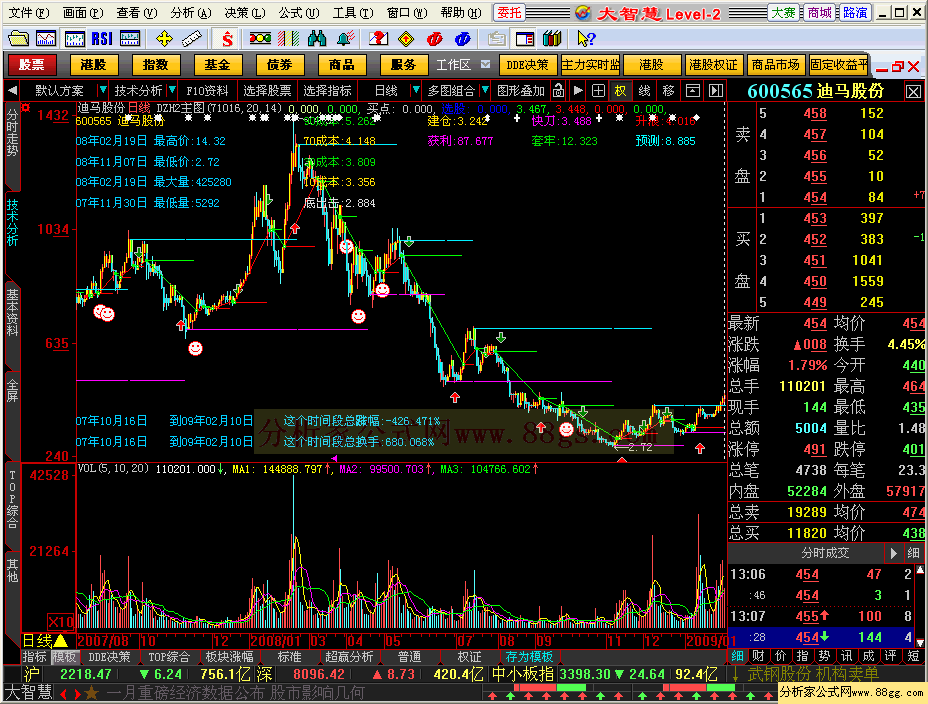Click the crosshair grid box icon
928x704 pixels.
tap(598, 91)
